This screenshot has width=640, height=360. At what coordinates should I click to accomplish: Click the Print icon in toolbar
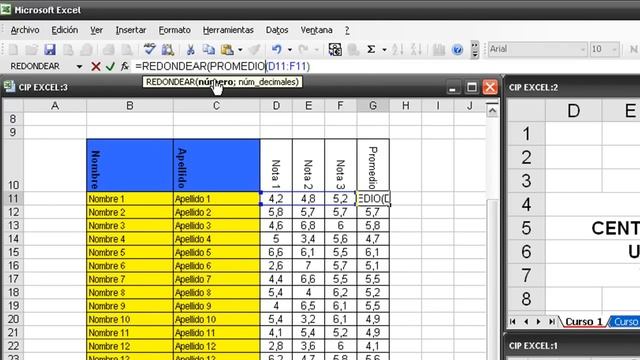point(109,50)
